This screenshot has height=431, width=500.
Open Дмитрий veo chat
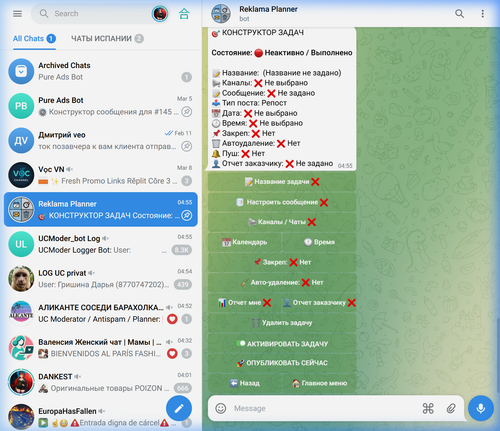point(101,141)
